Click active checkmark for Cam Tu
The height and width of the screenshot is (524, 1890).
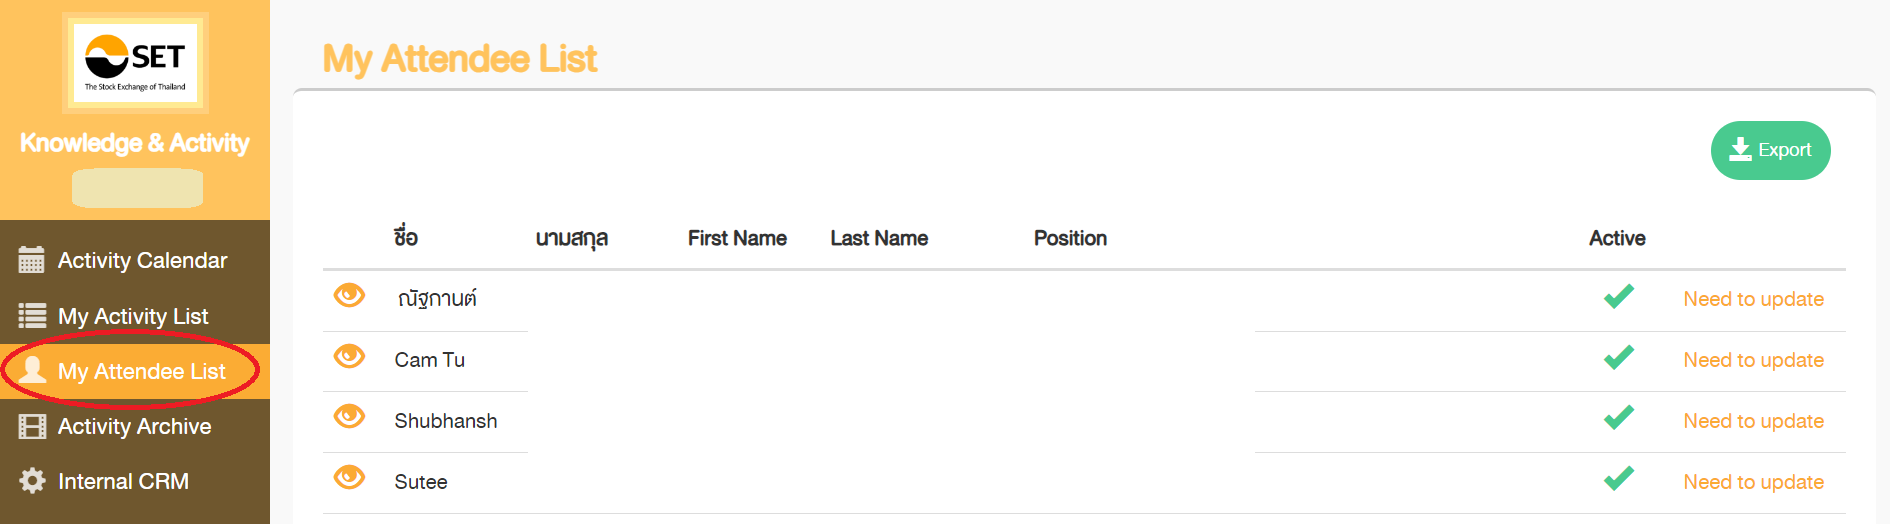1618,357
